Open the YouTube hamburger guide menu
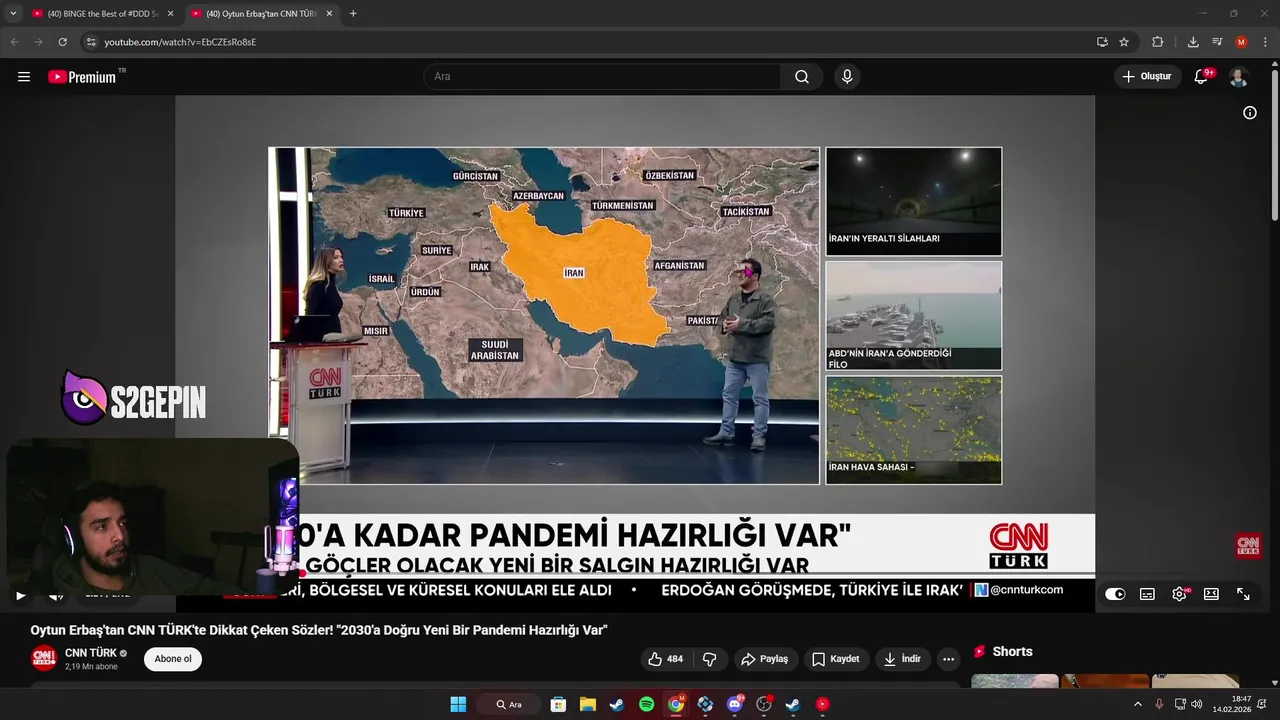 click(x=24, y=77)
